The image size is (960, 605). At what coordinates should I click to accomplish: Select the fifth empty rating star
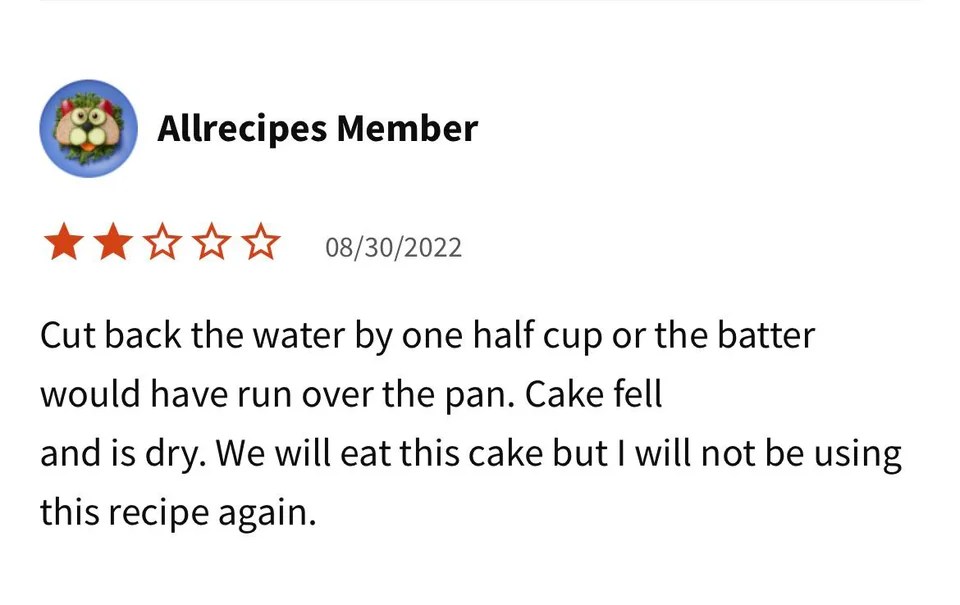coord(260,243)
